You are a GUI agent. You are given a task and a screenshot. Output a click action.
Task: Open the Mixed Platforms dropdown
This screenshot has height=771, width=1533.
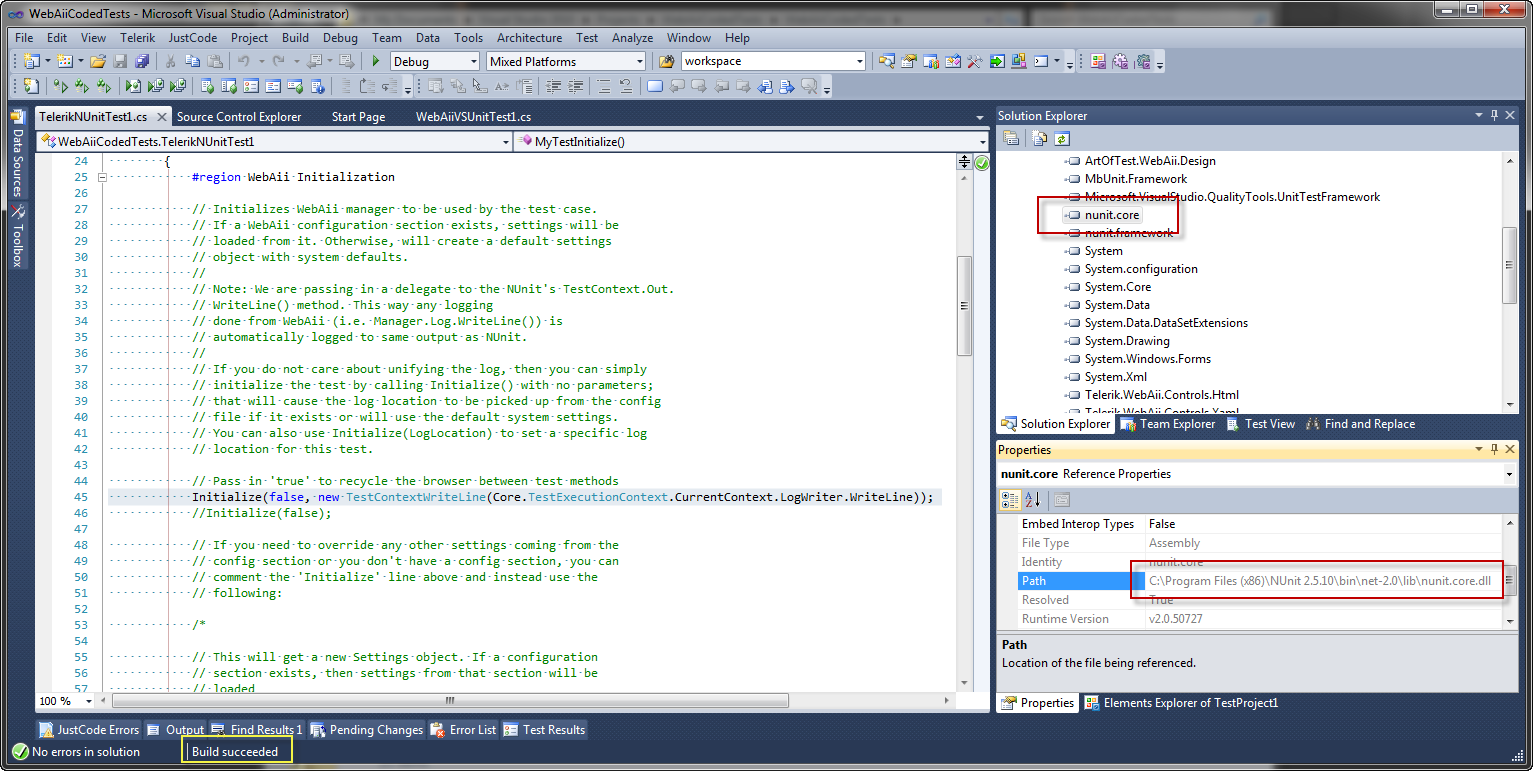(x=639, y=61)
